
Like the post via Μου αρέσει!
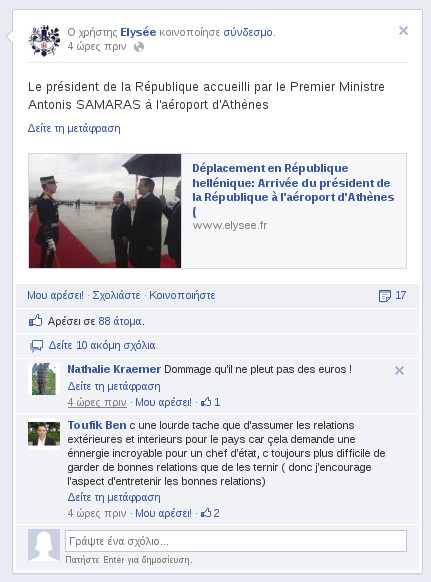(x=55, y=295)
